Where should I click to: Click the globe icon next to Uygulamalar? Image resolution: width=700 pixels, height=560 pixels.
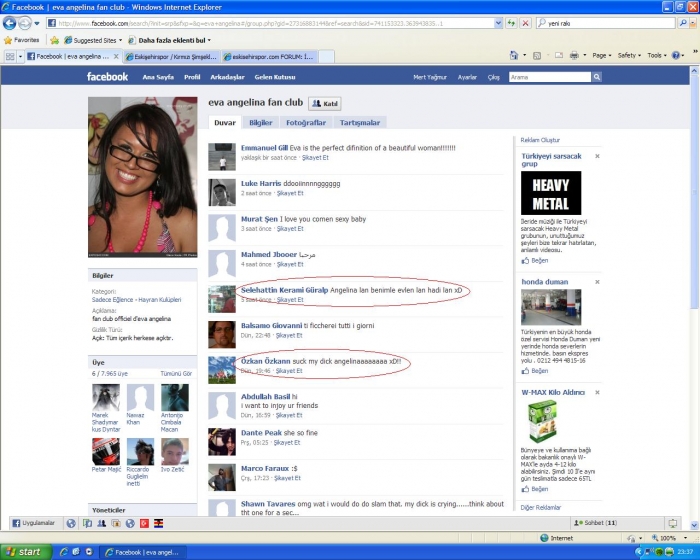[71, 523]
